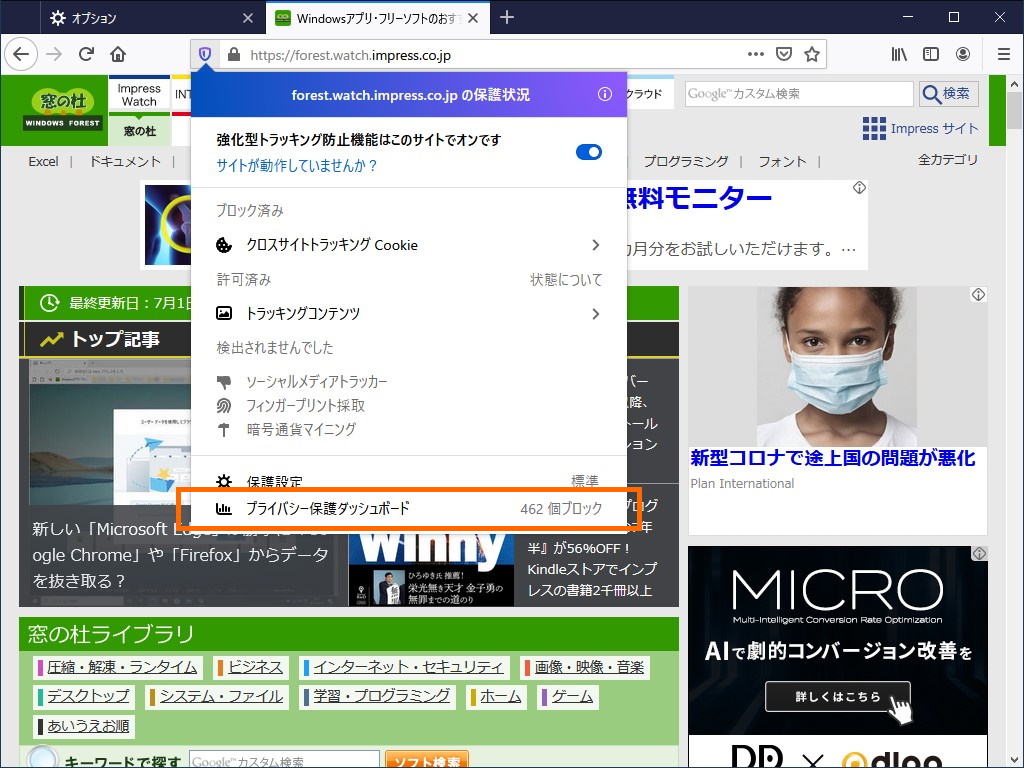
Task: Click the back navigation arrow
Action: tap(22, 54)
